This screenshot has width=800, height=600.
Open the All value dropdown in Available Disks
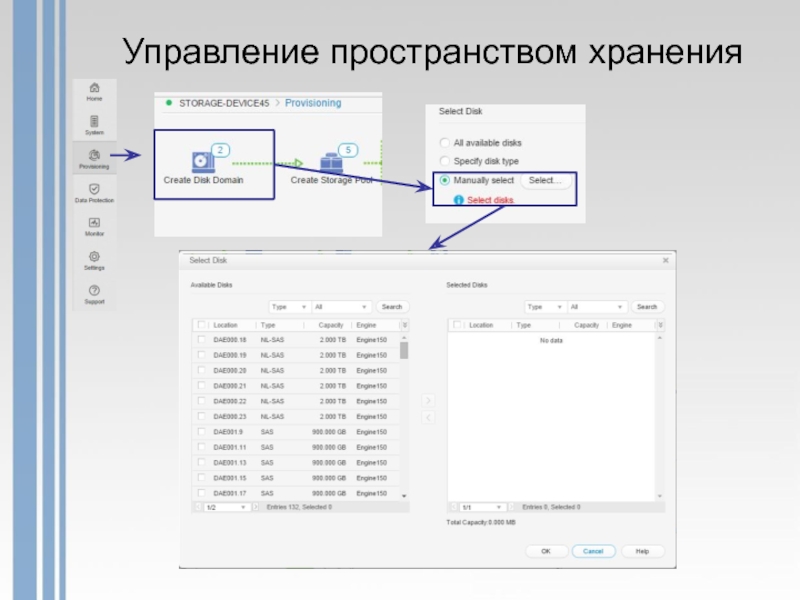point(341,307)
